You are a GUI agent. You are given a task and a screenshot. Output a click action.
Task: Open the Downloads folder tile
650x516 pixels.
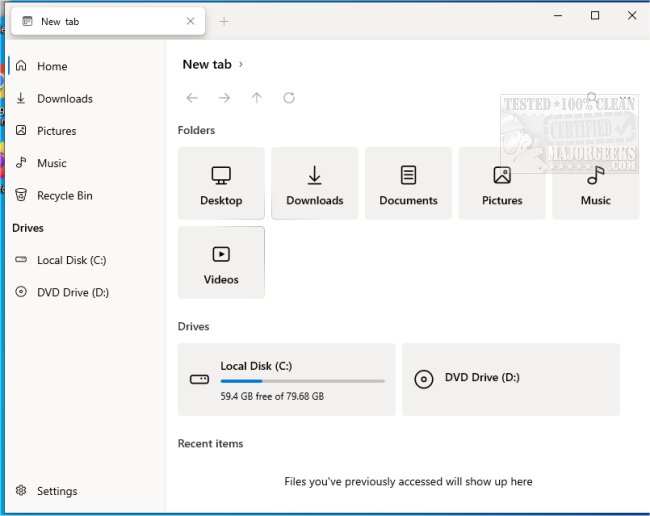[315, 183]
